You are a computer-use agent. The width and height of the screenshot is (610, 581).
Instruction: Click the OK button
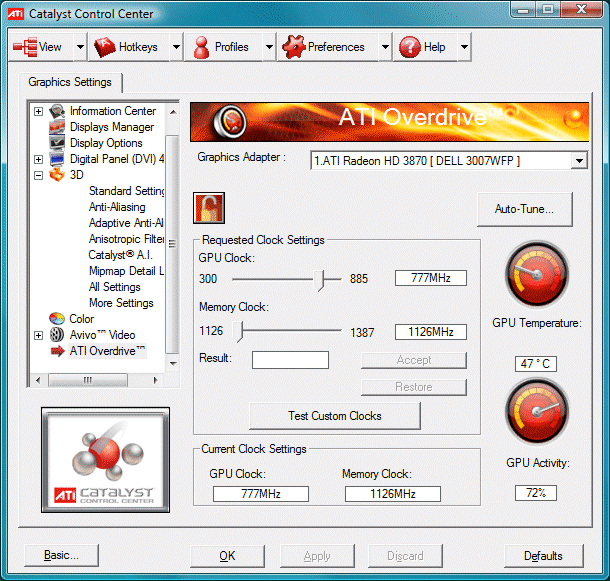(x=227, y=556)
